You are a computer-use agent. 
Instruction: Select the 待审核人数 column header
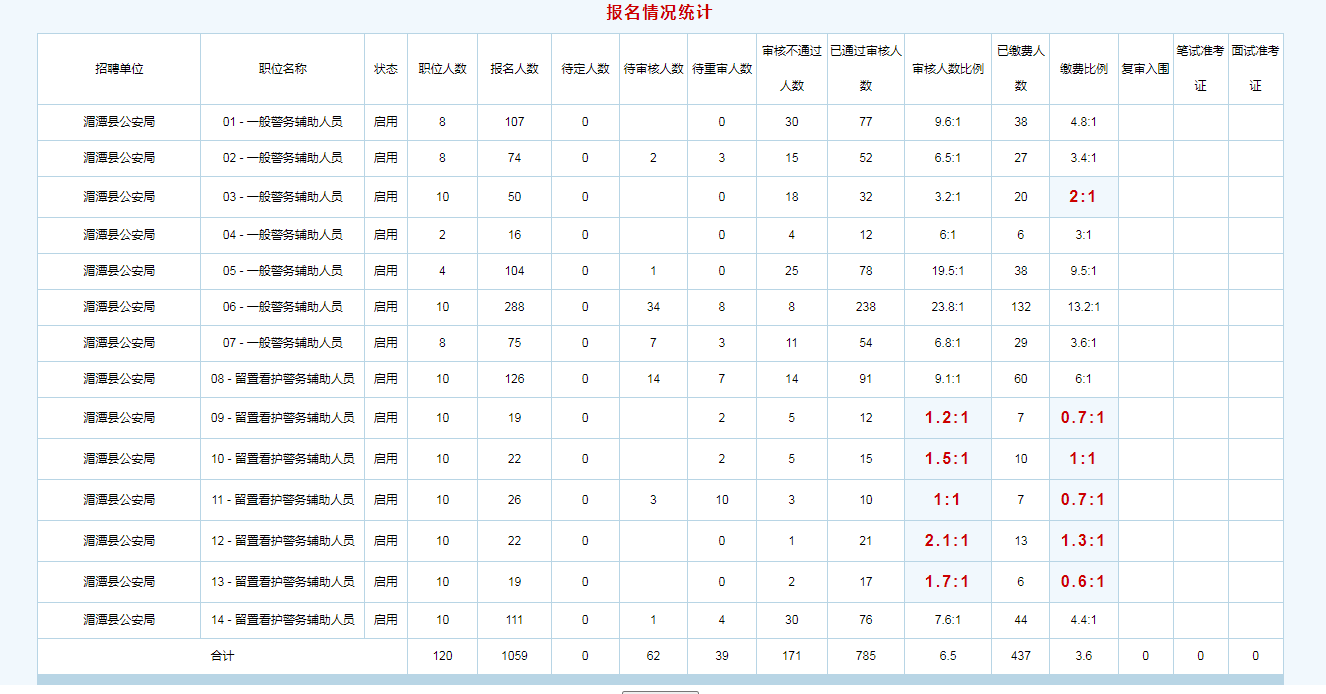(x=653, y=69)
